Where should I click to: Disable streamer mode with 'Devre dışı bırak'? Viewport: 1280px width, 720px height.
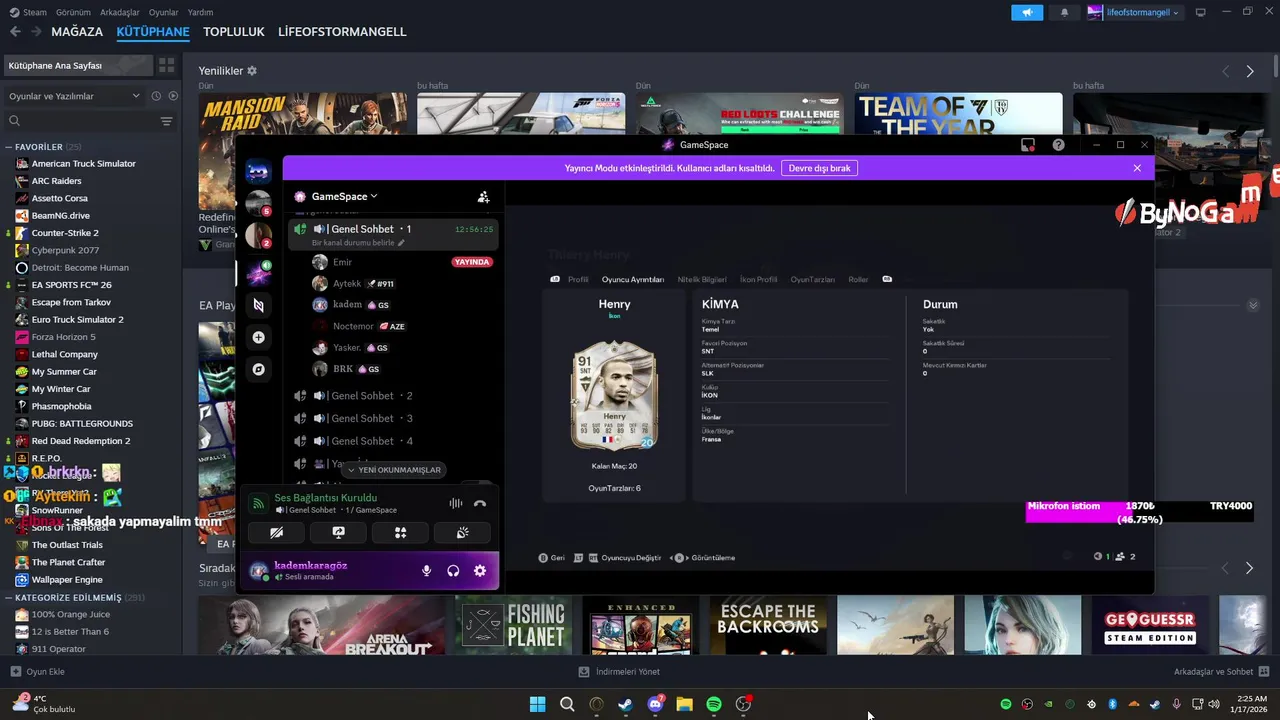coord(819,168)
